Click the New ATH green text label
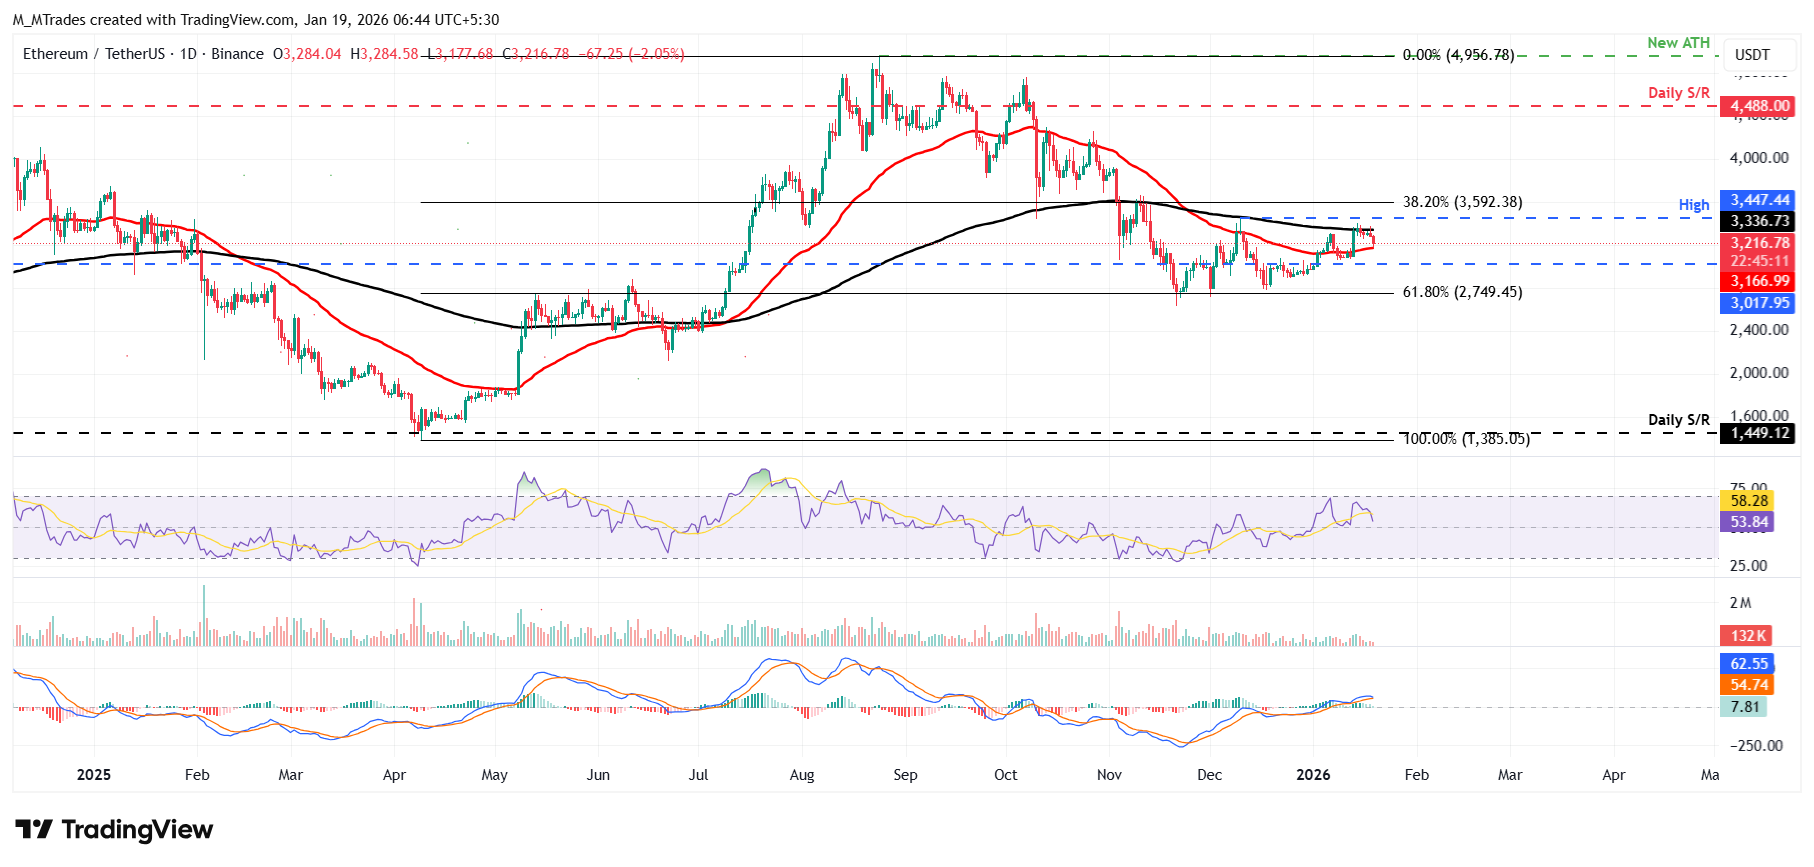Screen dimensions: 1814x867 (x=1678, y=43)
